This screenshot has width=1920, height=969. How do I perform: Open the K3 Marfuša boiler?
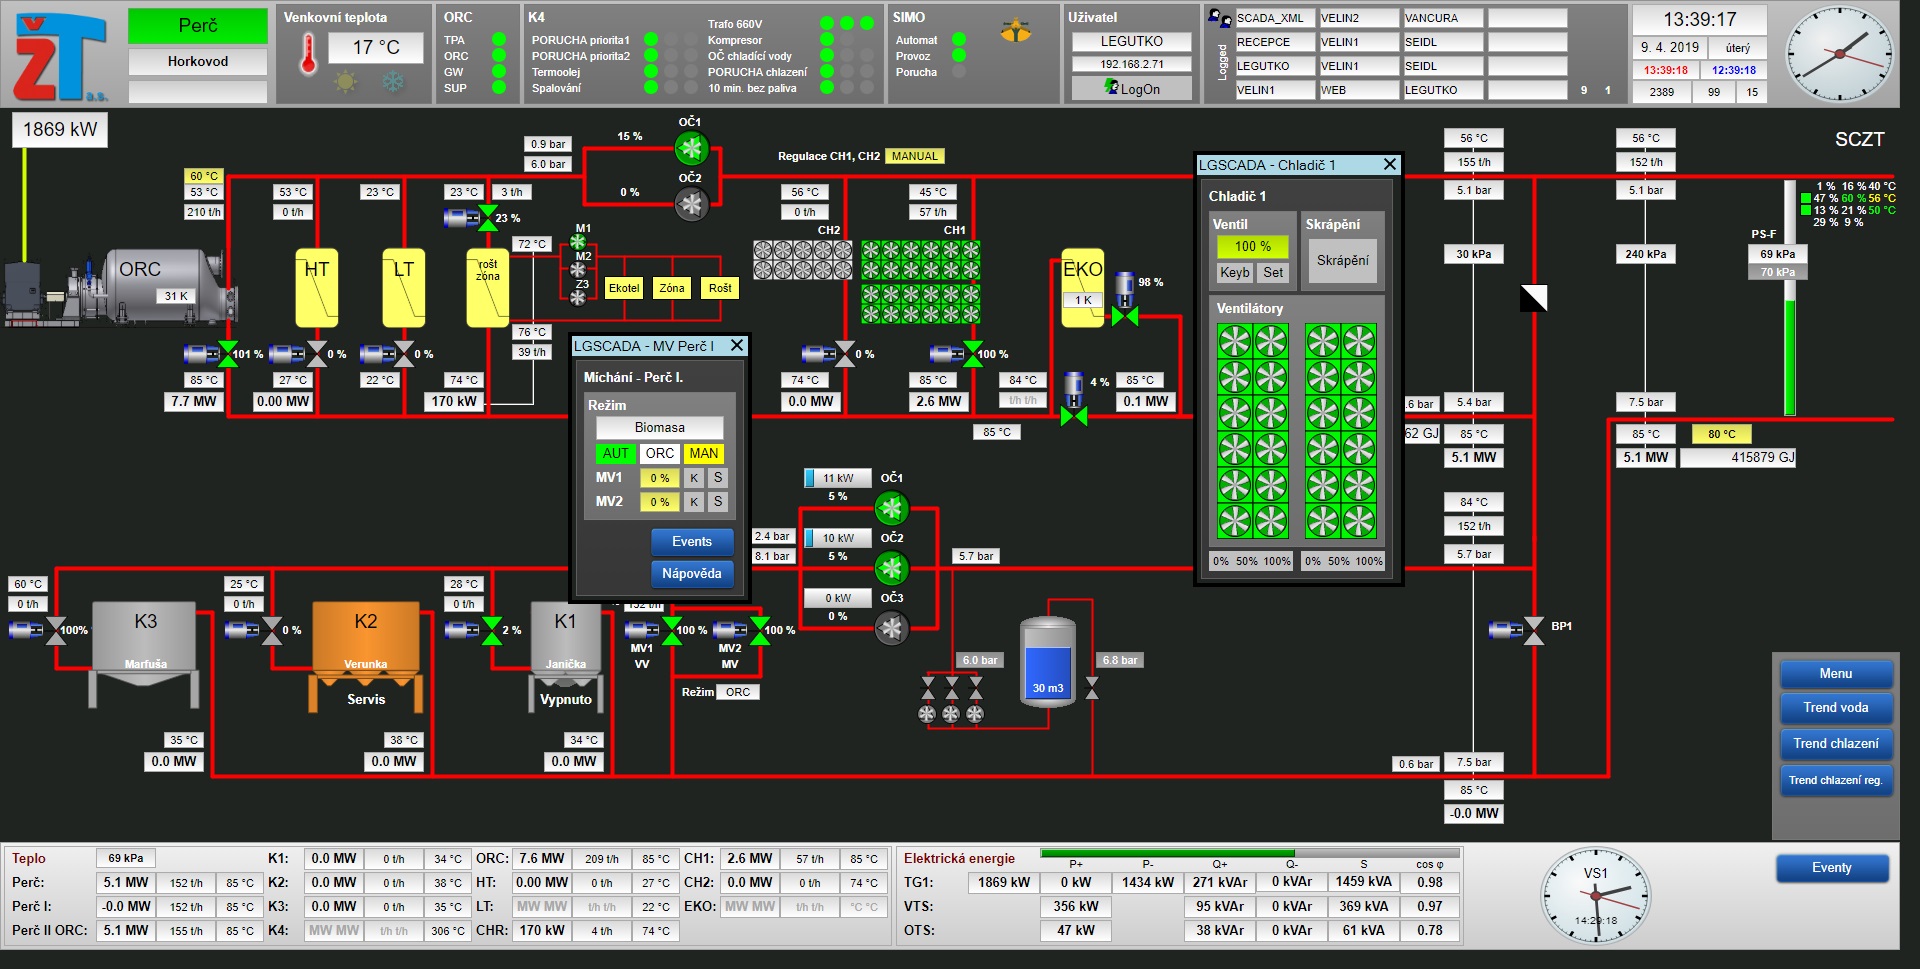tap(145, 653)
